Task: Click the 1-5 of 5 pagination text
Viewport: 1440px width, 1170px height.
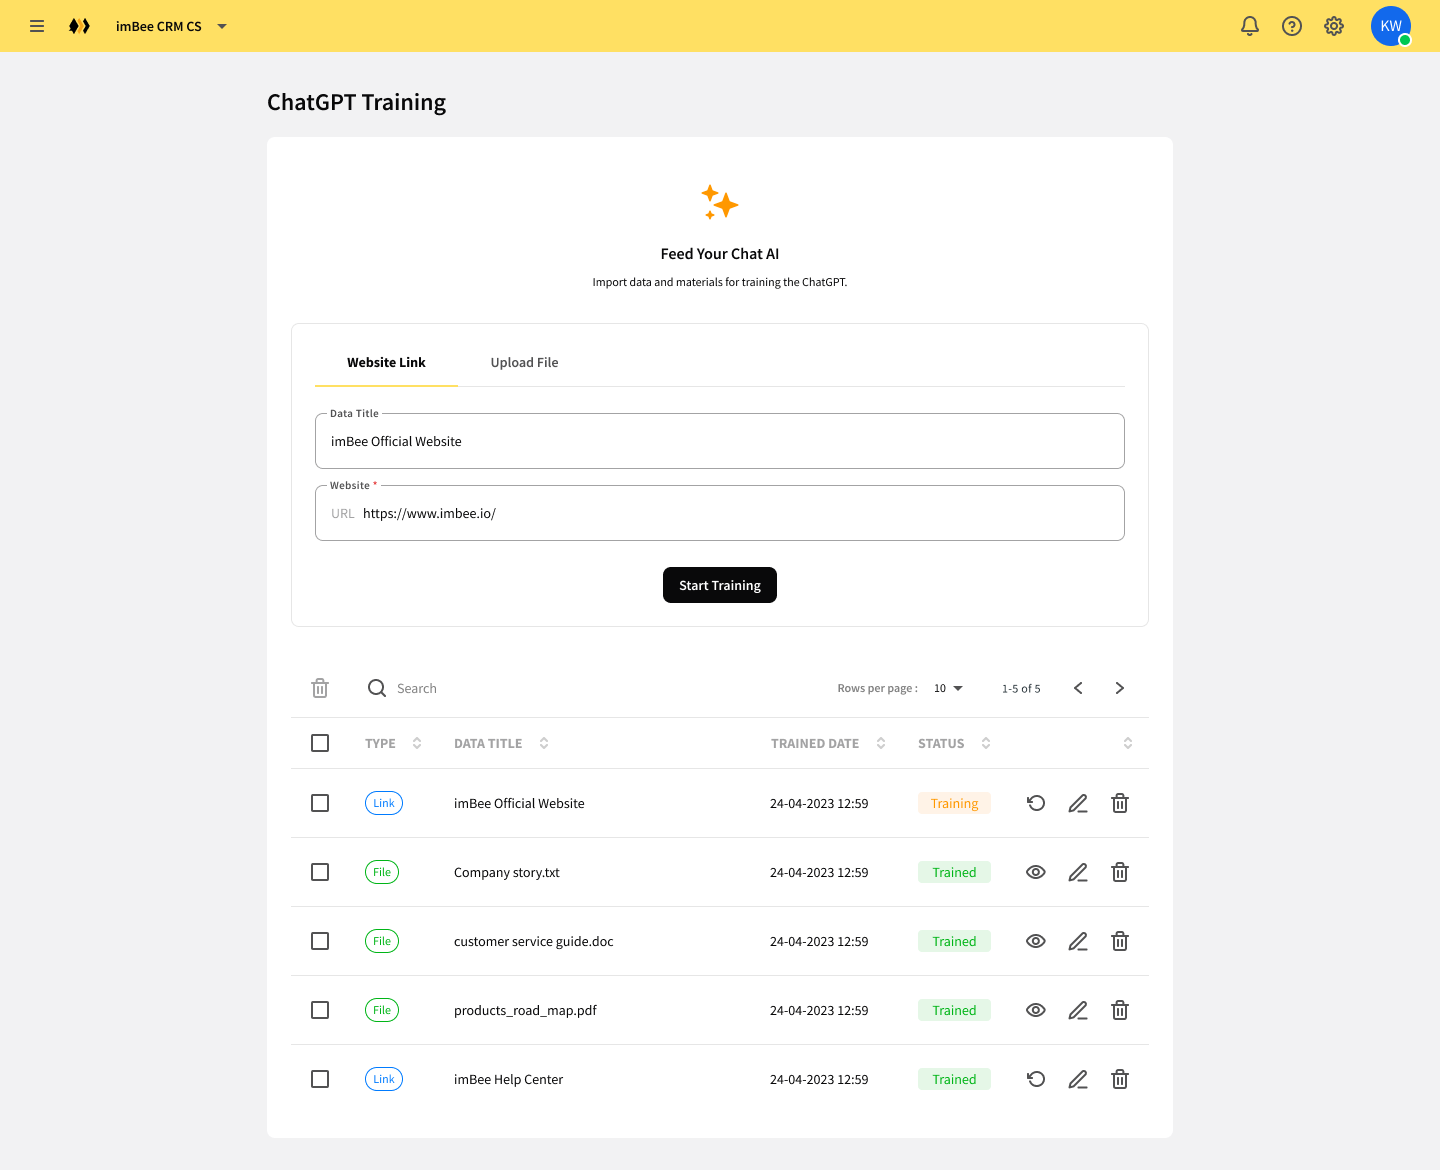Action: click(x=1021, y=688)
